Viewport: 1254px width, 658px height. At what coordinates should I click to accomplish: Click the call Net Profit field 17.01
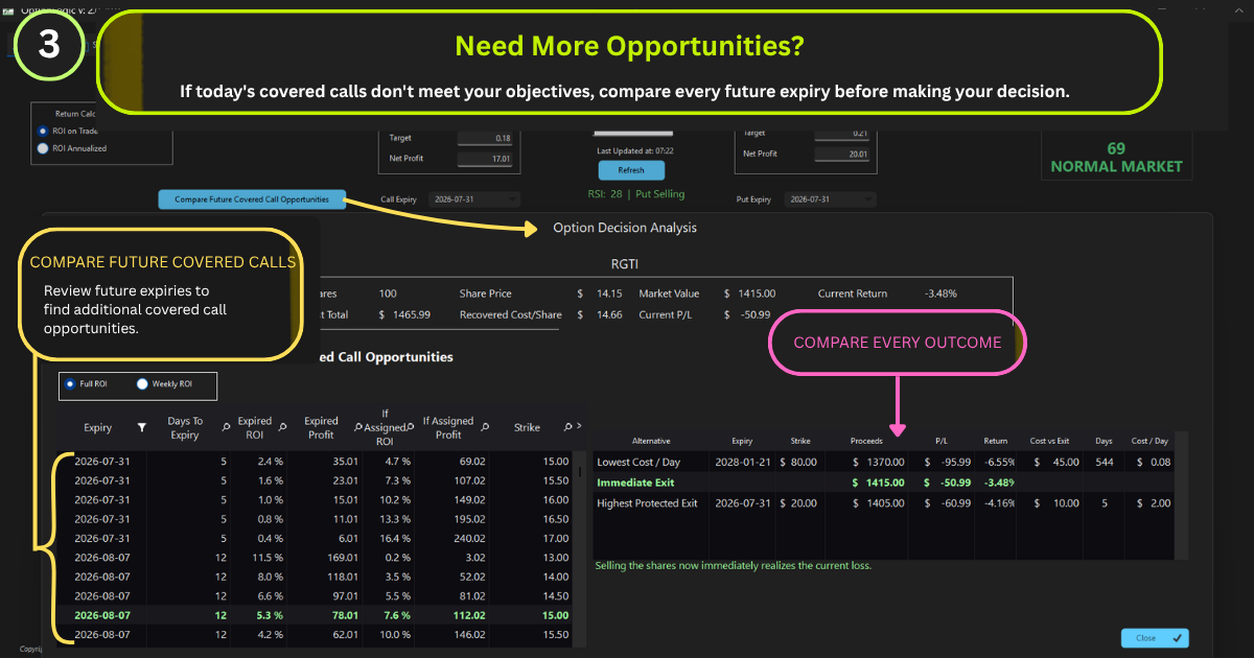(x=485, y=158)
